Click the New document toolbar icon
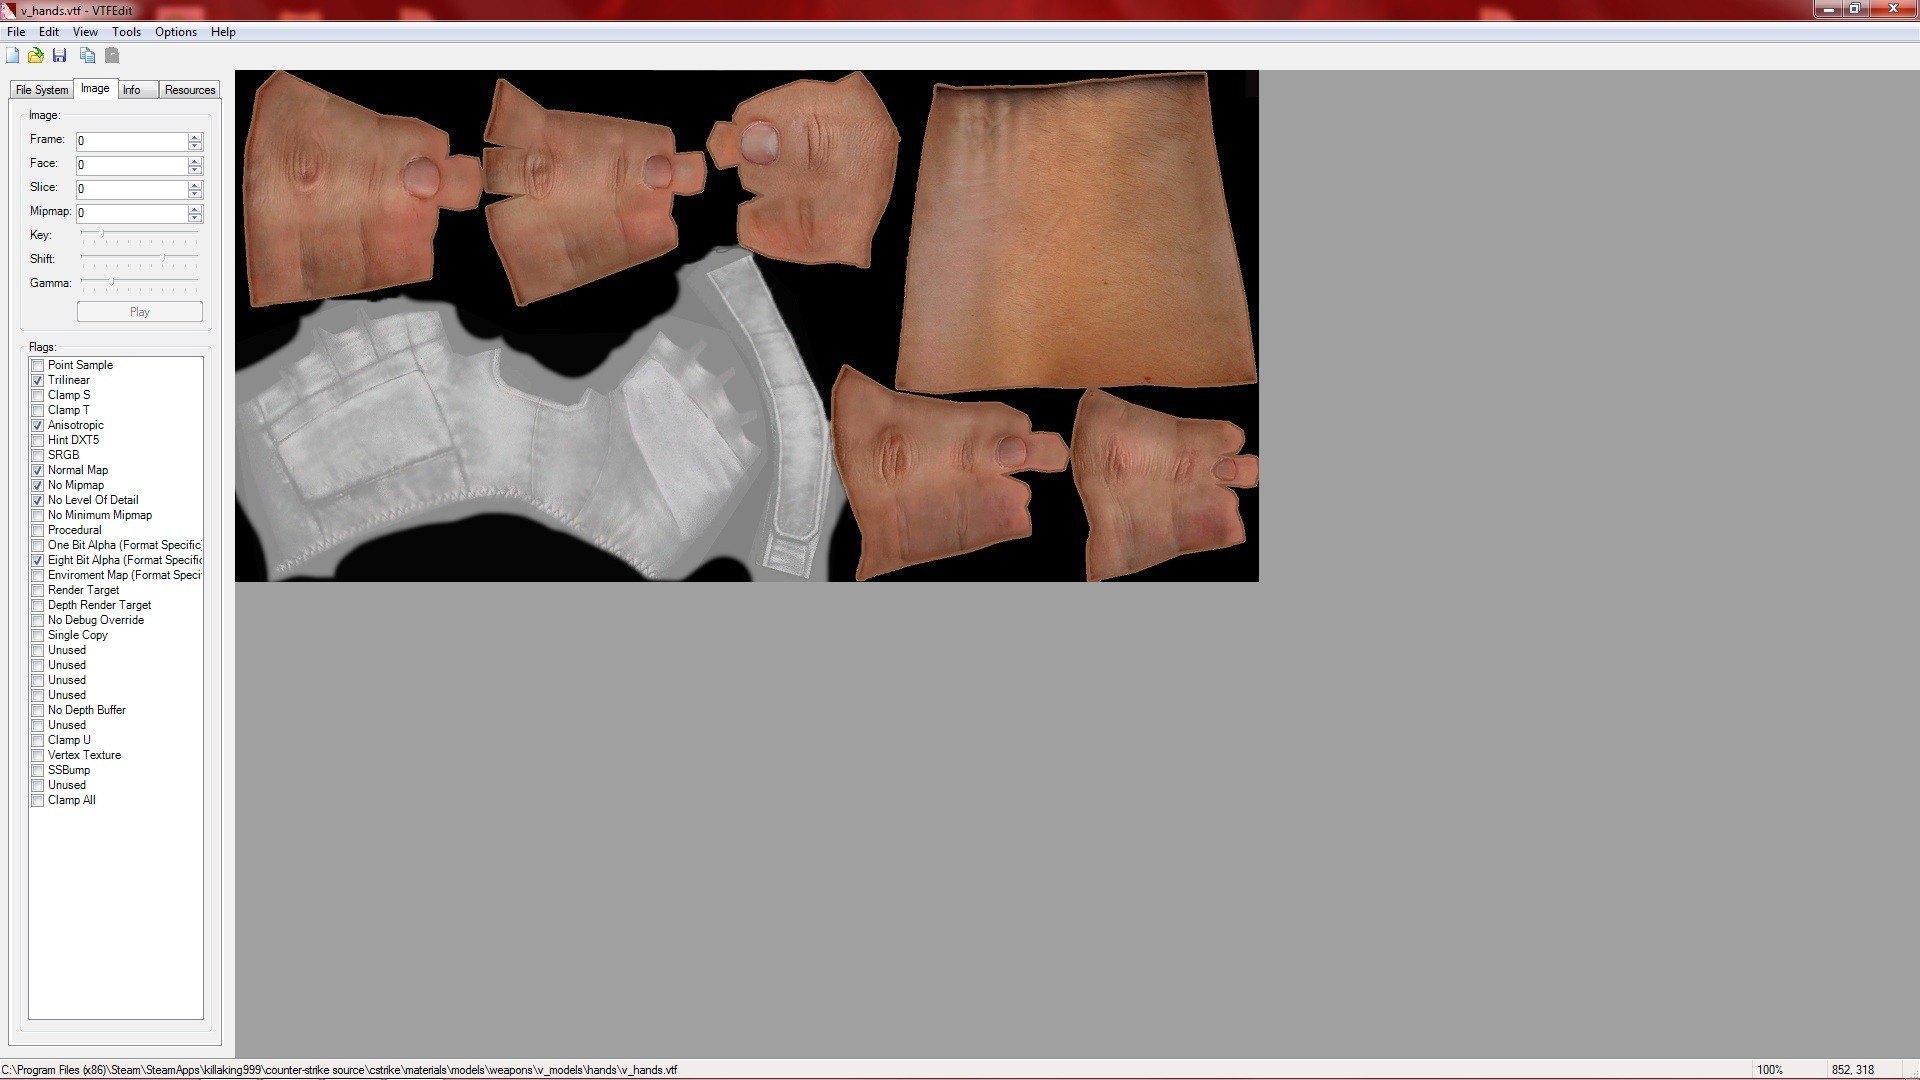The image size is (1920, 1080). [13, 56]
